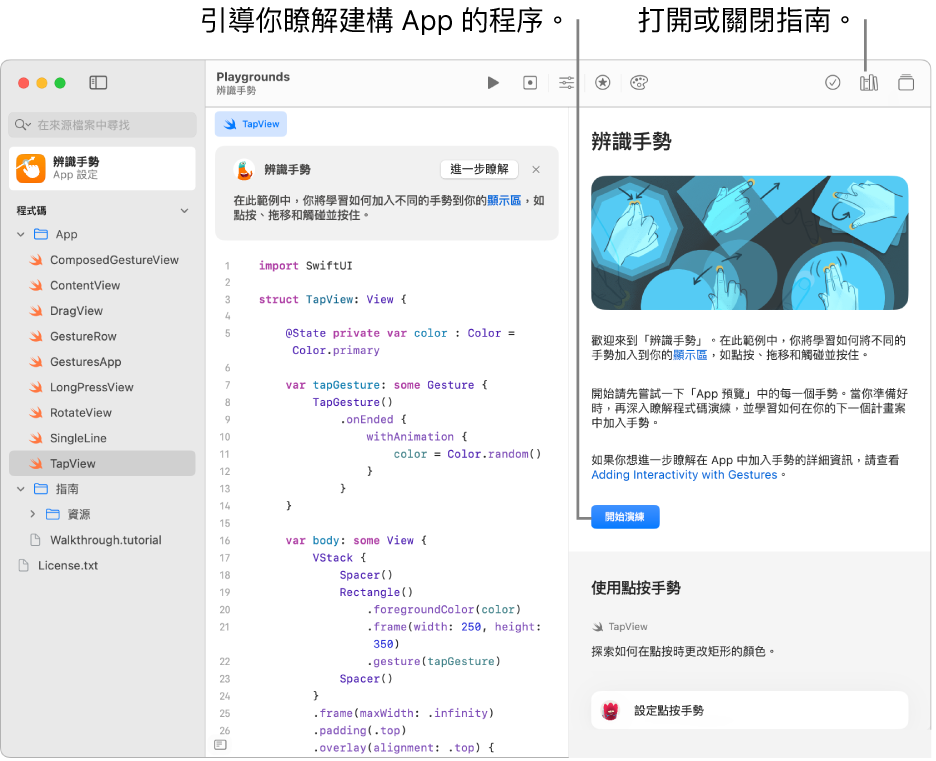Image resolution: width=936 pixels, height=761 pixels.
Task: Toggle the guide books icon
Action: [869, 82]
